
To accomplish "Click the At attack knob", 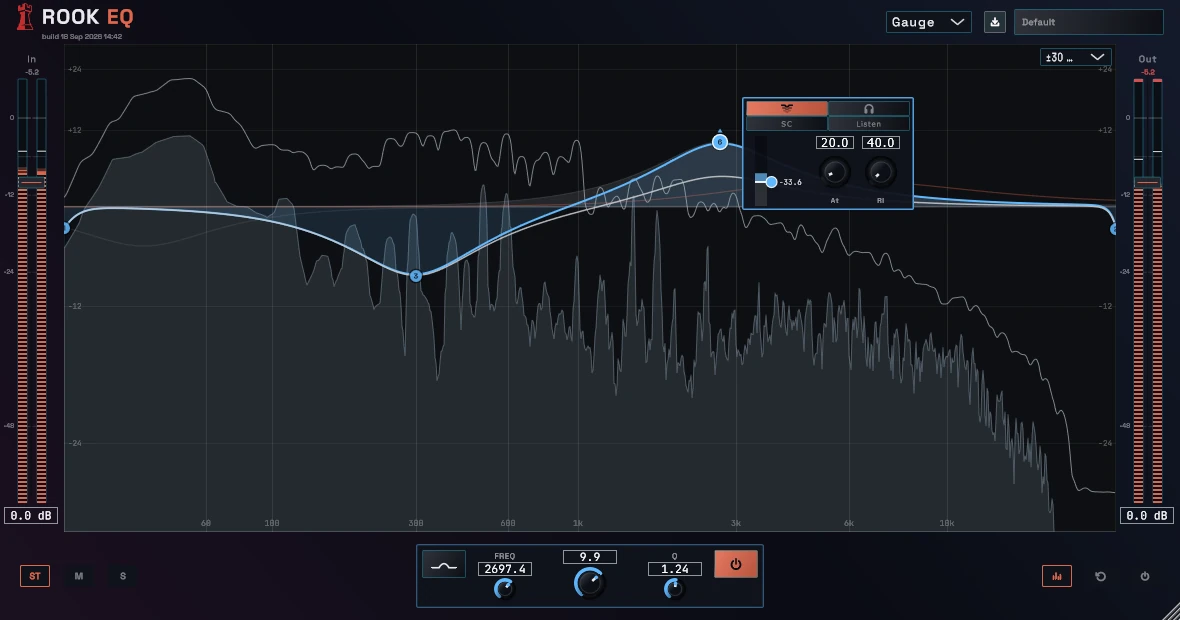I will [834, 172].
